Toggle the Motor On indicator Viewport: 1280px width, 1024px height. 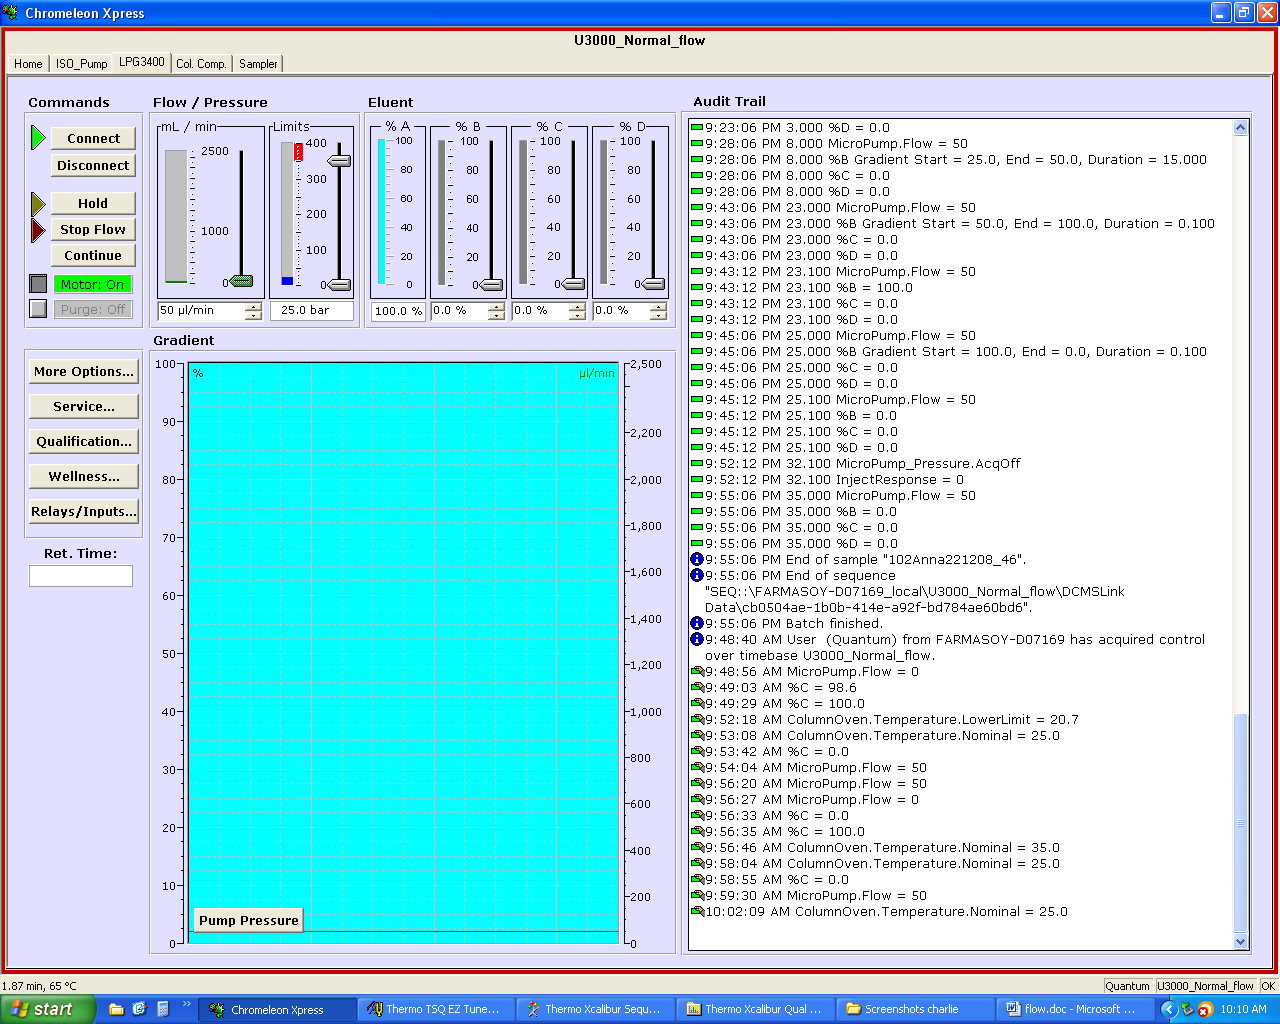tap(93, 284)
